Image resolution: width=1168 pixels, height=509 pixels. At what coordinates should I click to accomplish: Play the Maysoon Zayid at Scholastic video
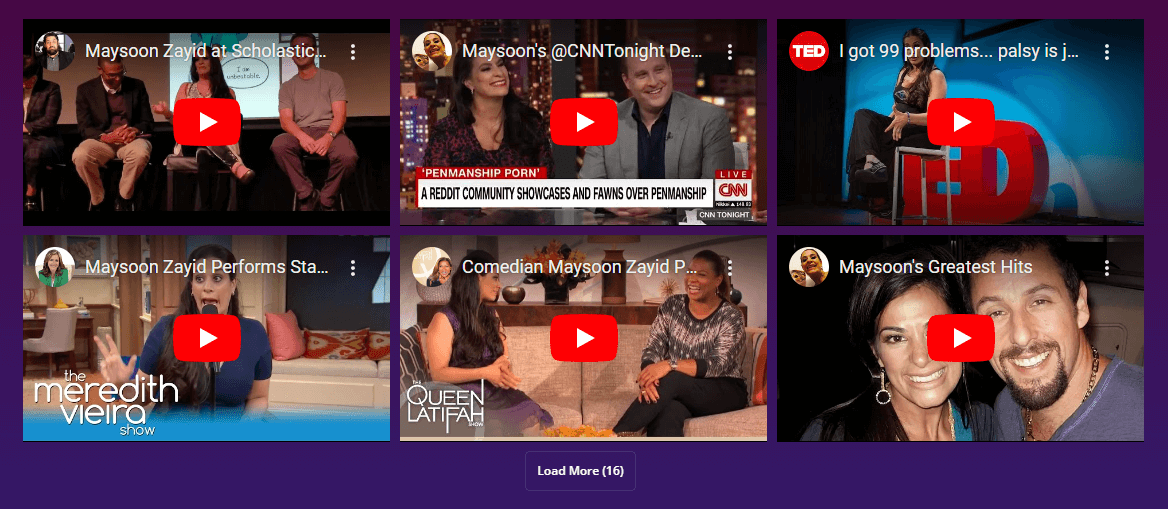[x=206, y=121]
